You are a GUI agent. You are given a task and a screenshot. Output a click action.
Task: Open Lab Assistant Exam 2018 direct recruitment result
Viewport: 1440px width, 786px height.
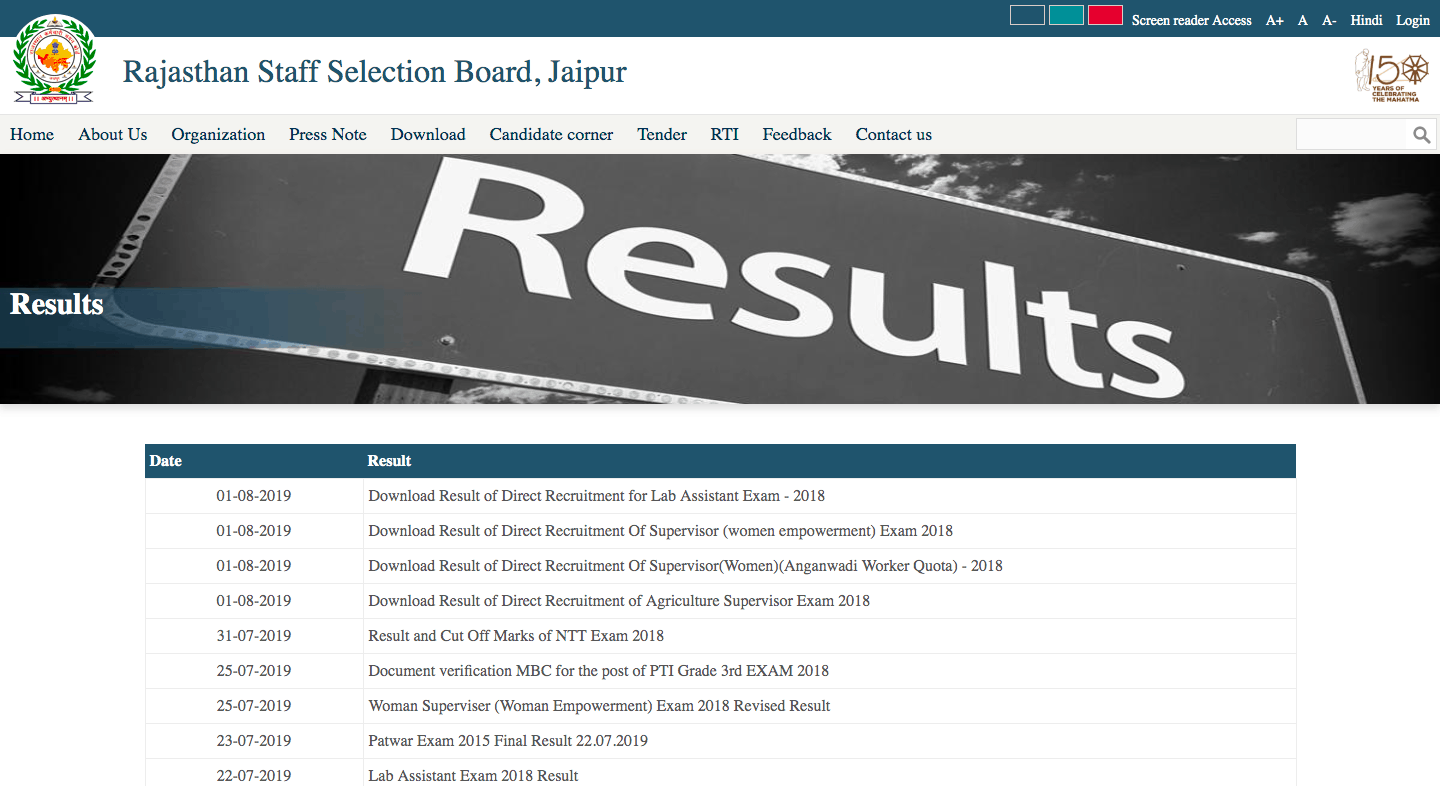(596, 496)
